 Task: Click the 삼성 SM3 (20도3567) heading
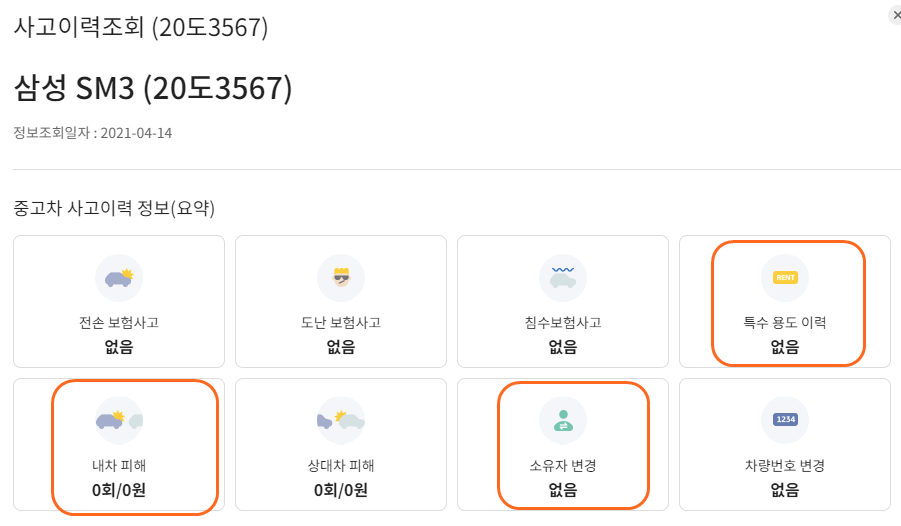153,89
